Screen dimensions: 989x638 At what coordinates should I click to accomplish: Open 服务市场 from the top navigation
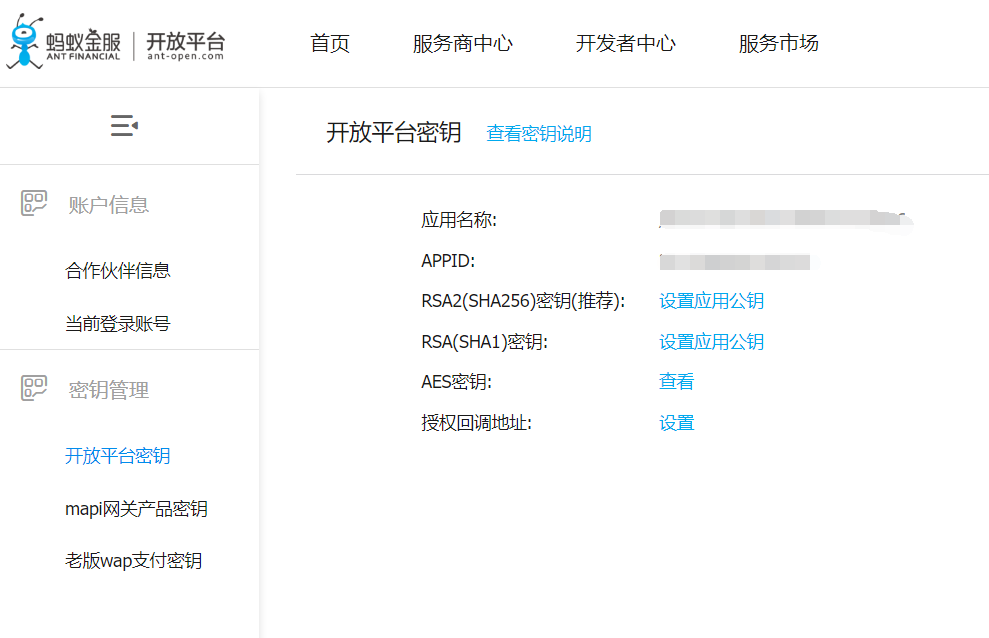[x=778, y=43]
